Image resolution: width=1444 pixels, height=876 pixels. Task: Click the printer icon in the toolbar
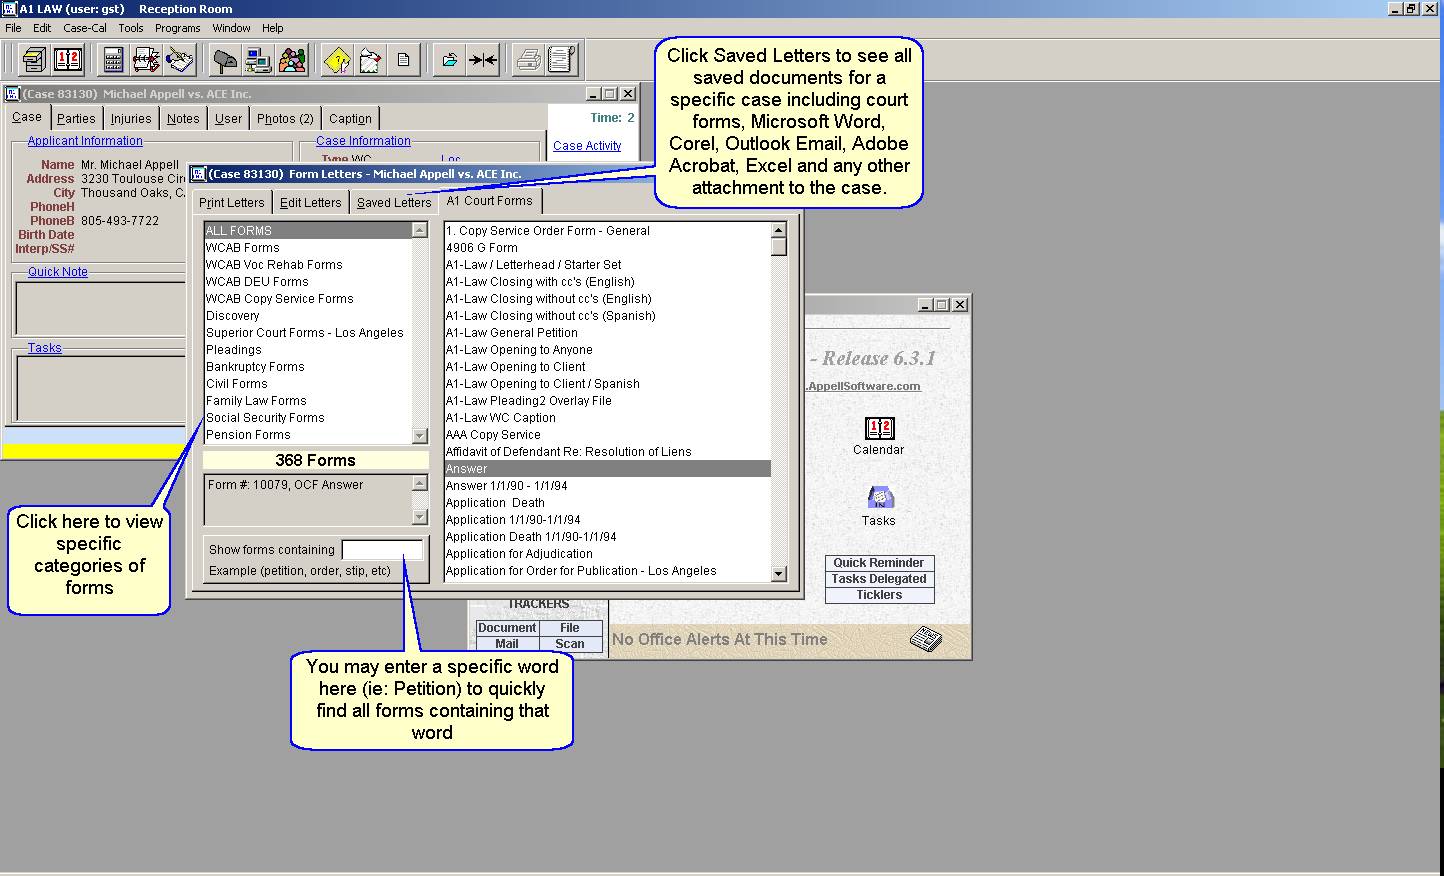(x=528, y=60)
